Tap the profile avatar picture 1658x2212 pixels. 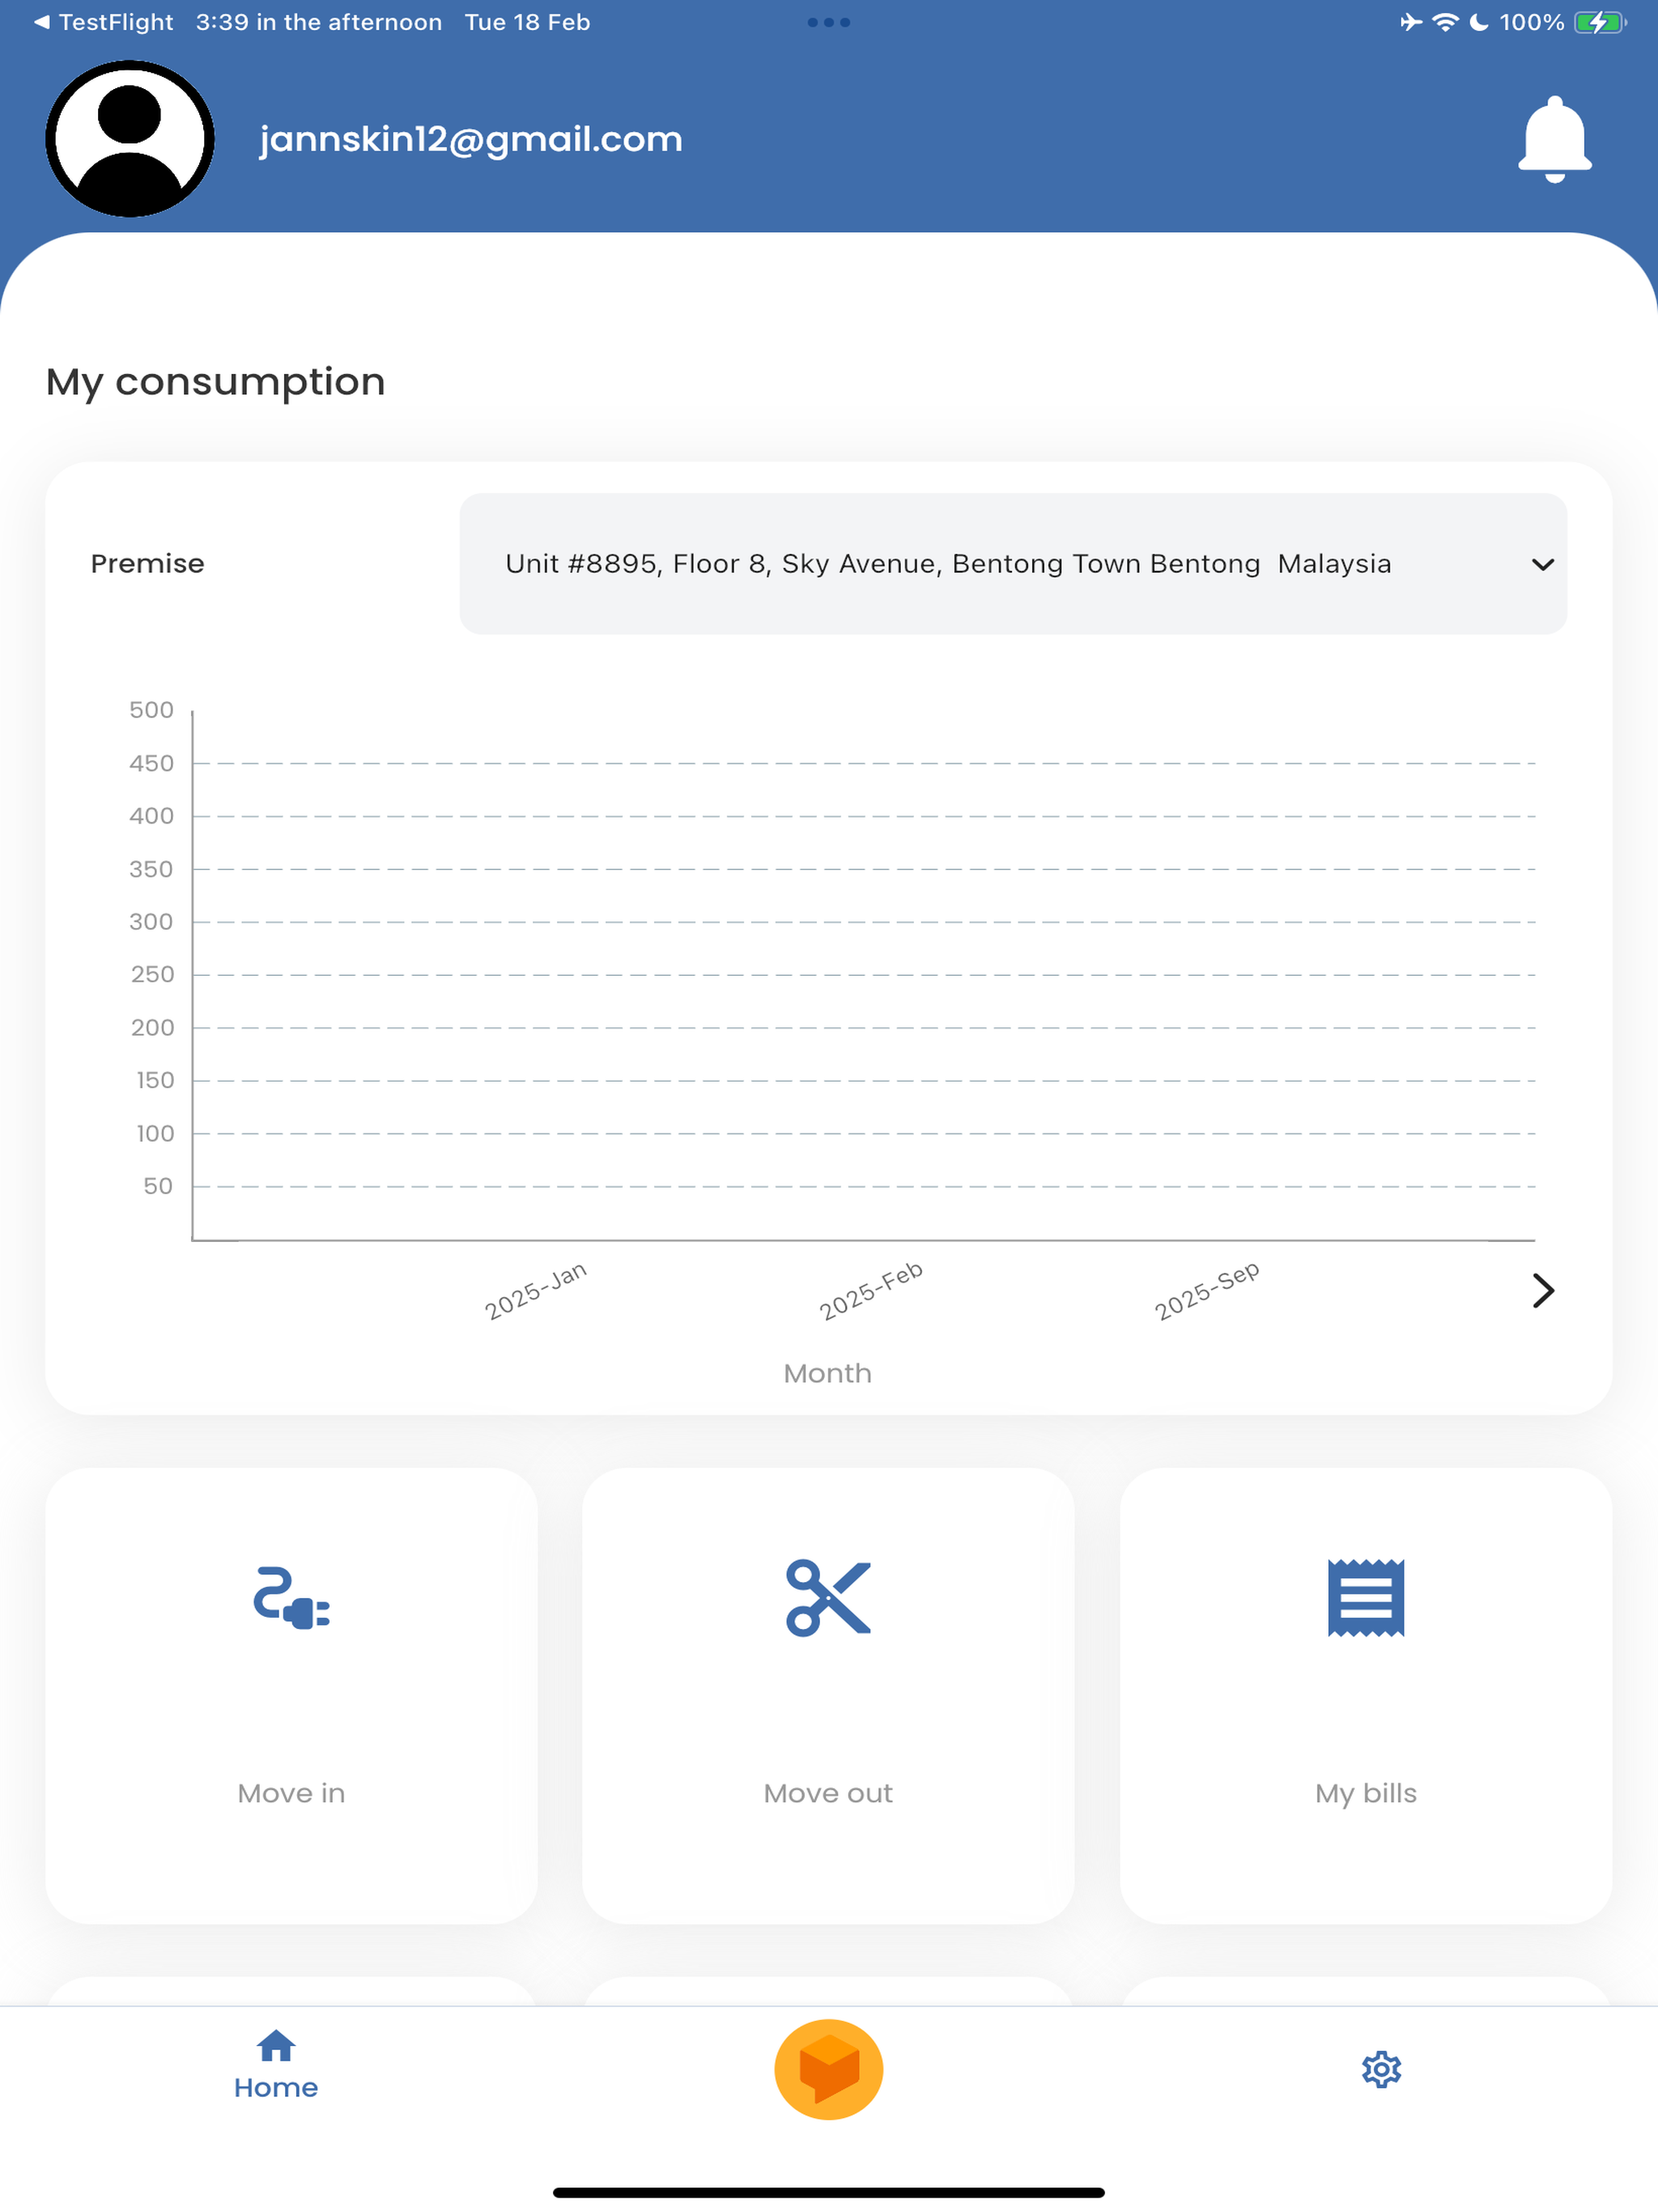point(130,139)
